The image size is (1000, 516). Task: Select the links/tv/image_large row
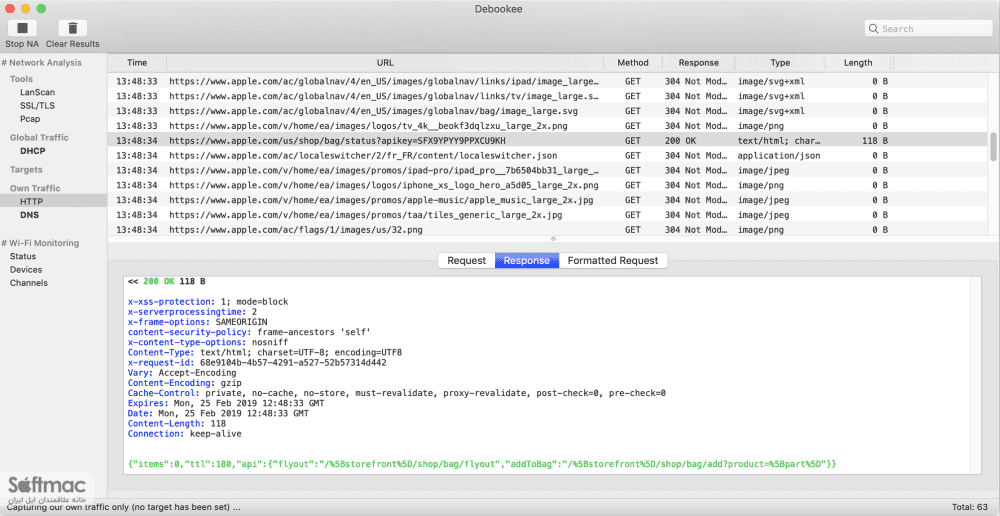pyautogui.click(x=548, y=96)
